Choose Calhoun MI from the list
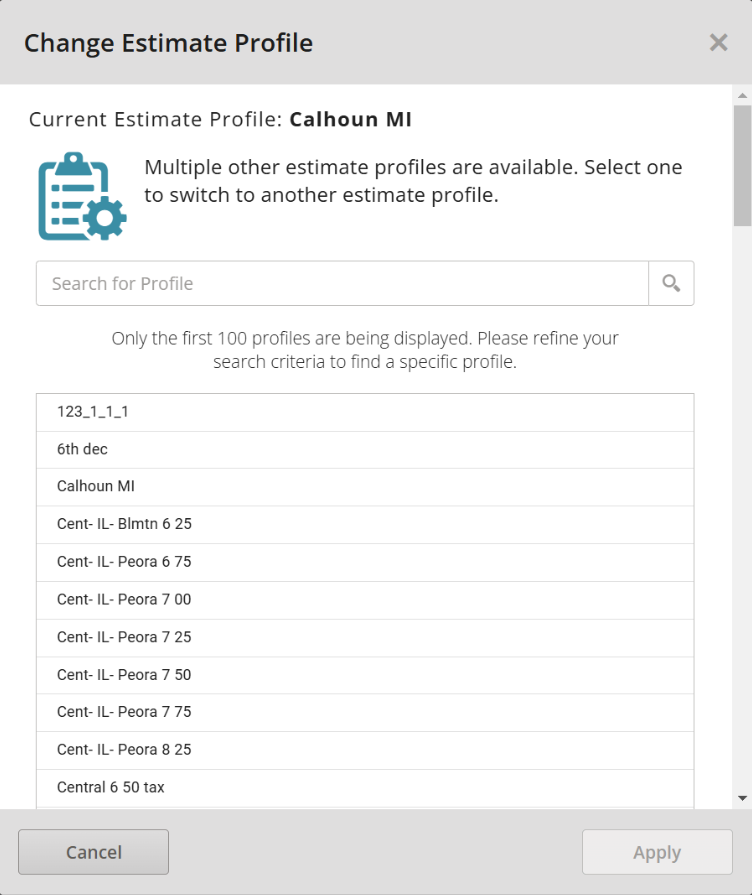Image resolution: width=752 pixels, height=895 pixels. 365,487
